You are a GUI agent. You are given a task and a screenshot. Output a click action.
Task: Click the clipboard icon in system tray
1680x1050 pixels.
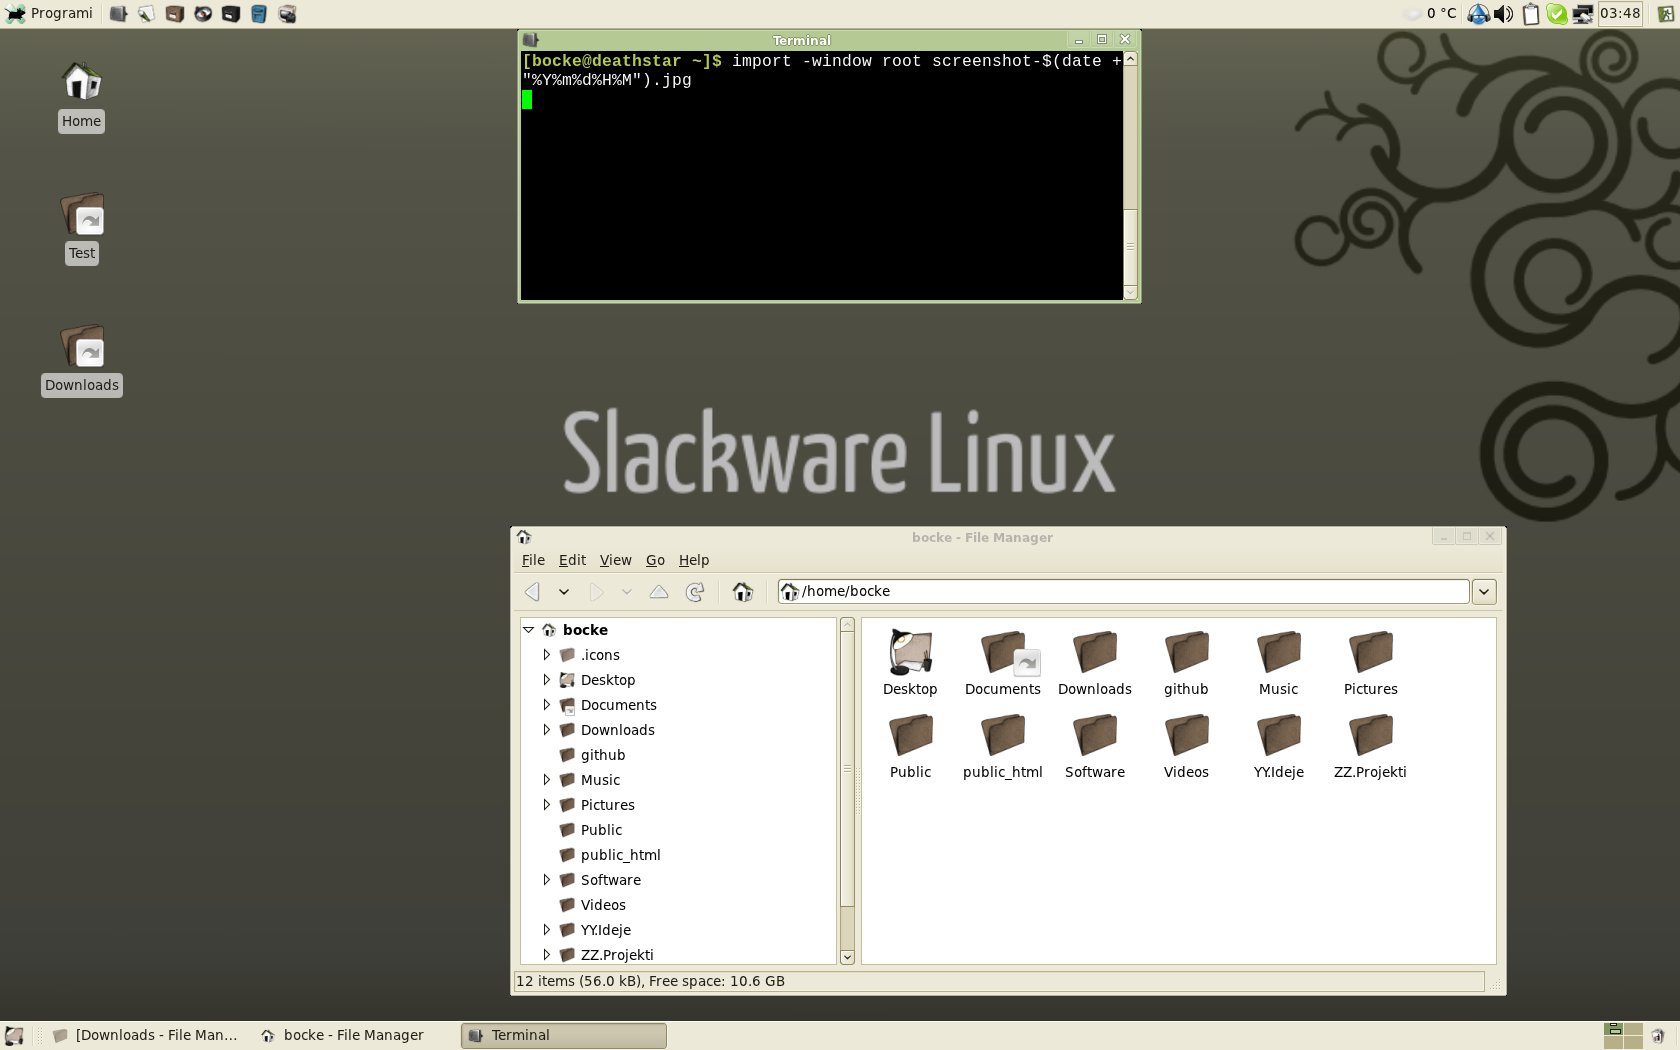coord(1530,14)
